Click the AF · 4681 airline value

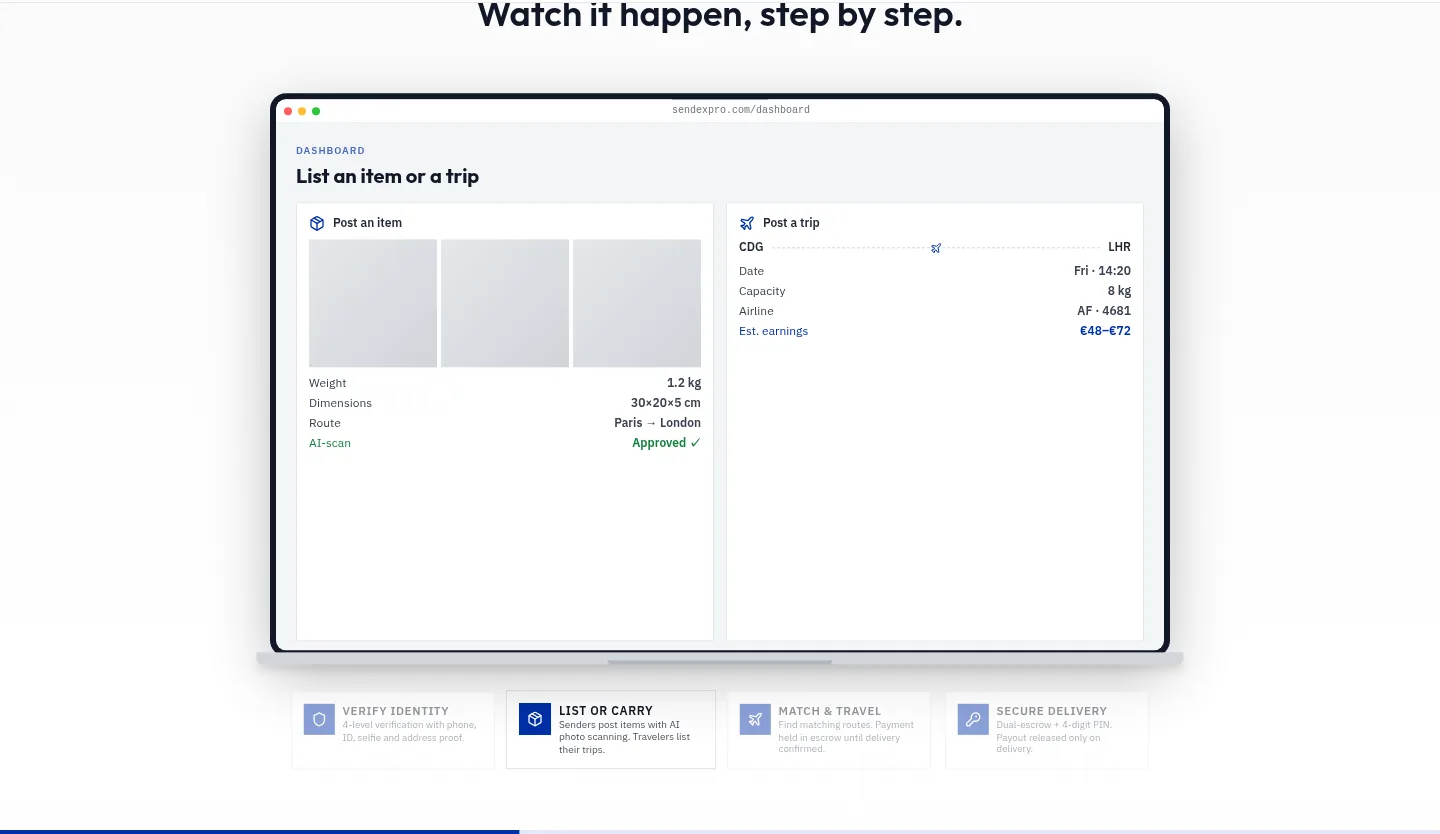click(x=1104, y=311)
